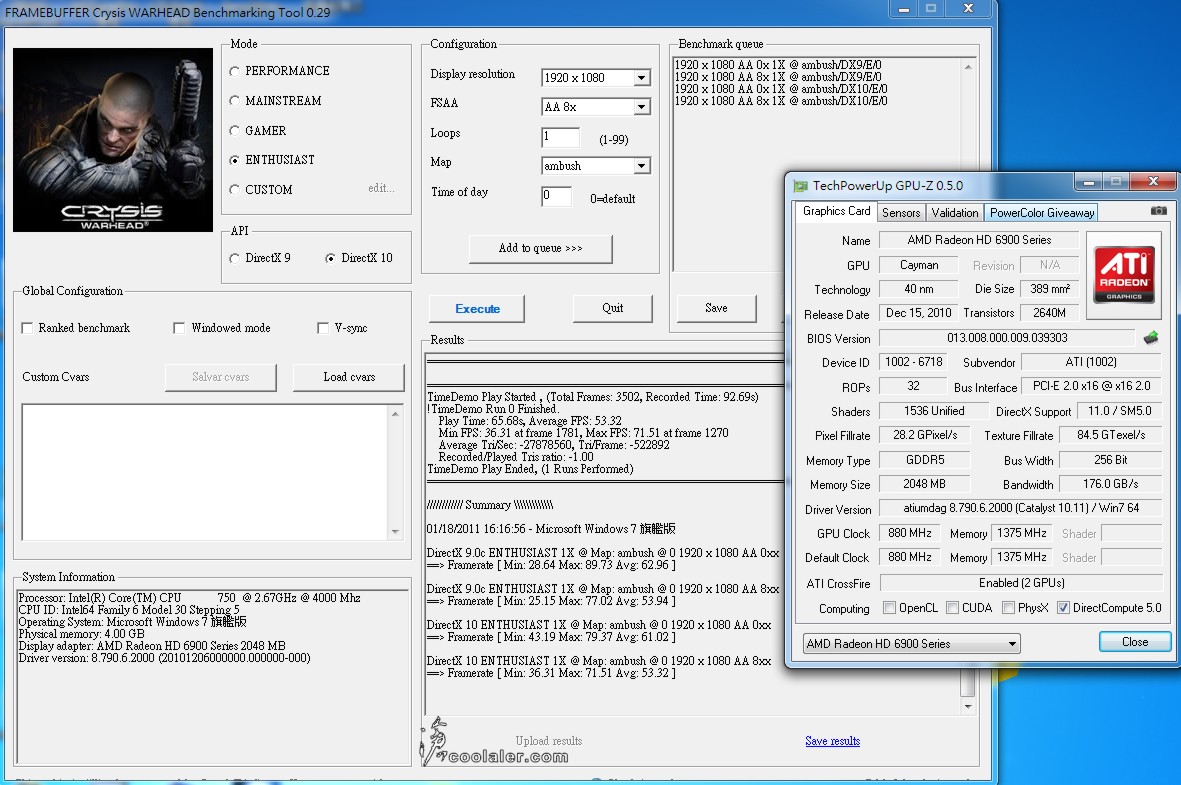The image size is (1181, 785).
Task: Click Bandwidth value 176.0 GB/s
Action: point(1110,484)
